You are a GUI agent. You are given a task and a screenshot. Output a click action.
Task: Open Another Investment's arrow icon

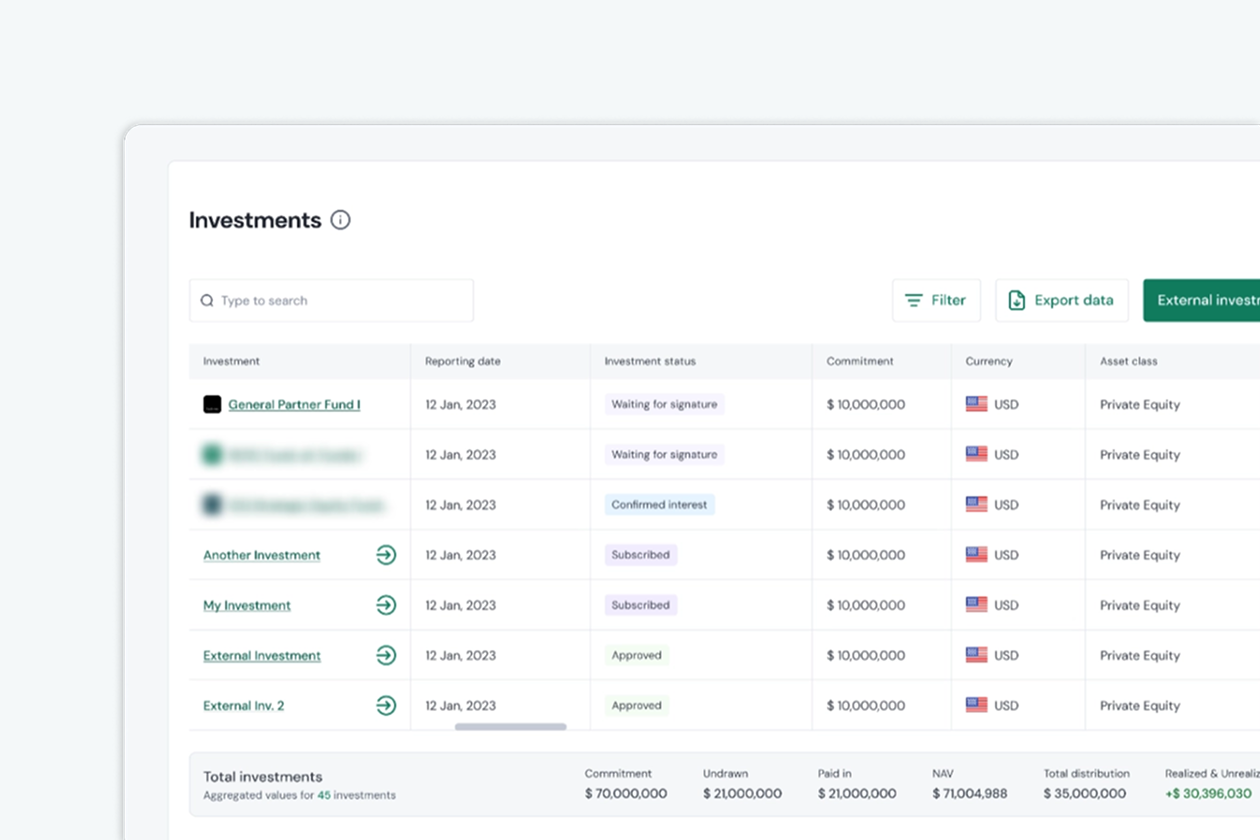(x=386, y=555)
